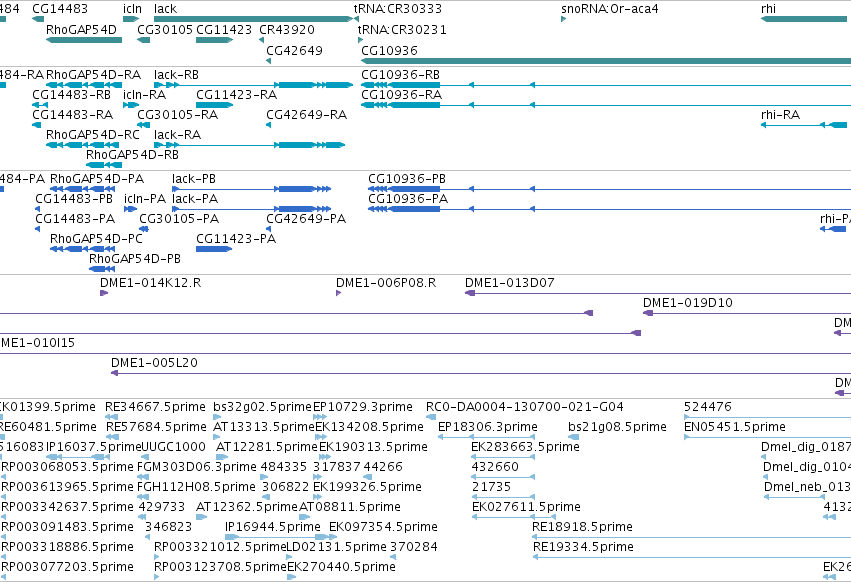Click the FGM303D06.3prime EST label
This screenshot has width=851, height=582.
click(196, 467)
